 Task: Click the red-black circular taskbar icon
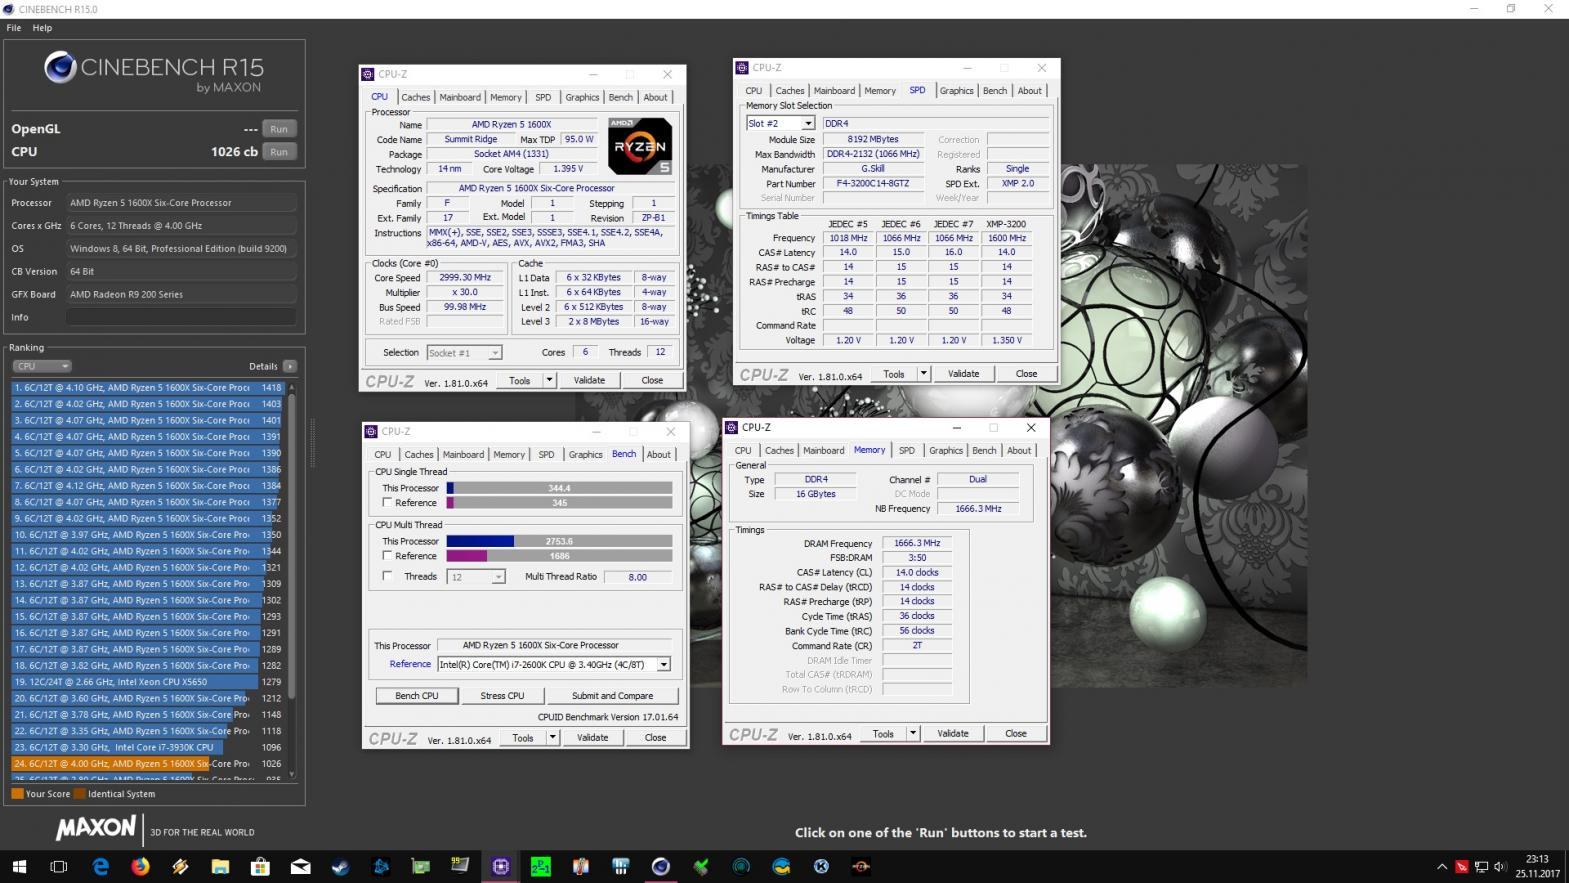(861, 867)
